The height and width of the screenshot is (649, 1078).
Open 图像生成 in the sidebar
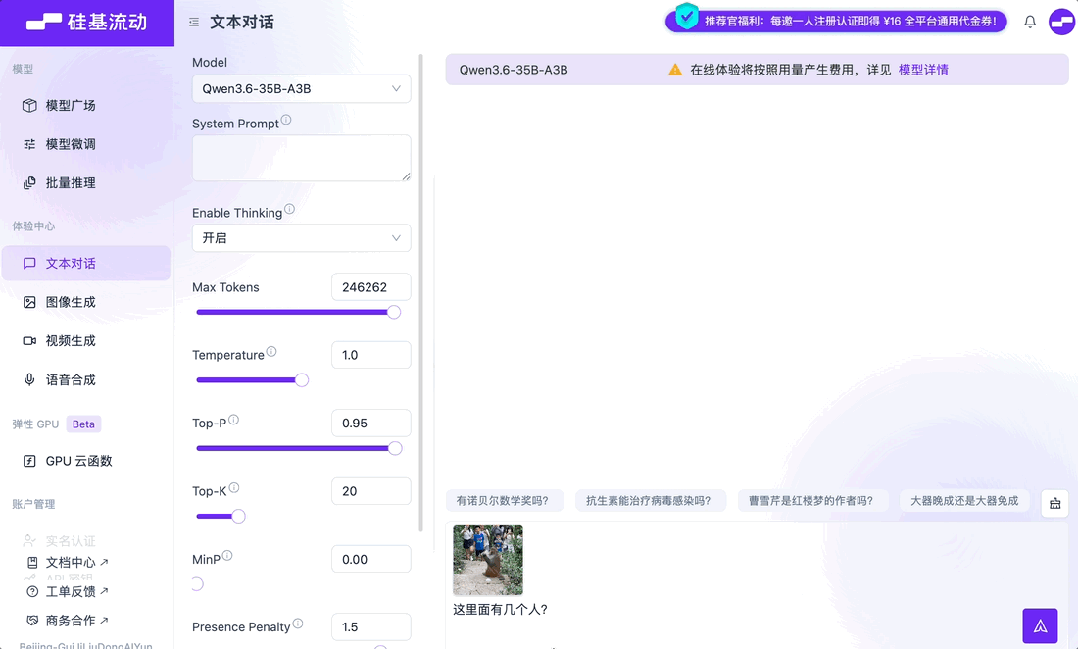[x=87, y=302]
